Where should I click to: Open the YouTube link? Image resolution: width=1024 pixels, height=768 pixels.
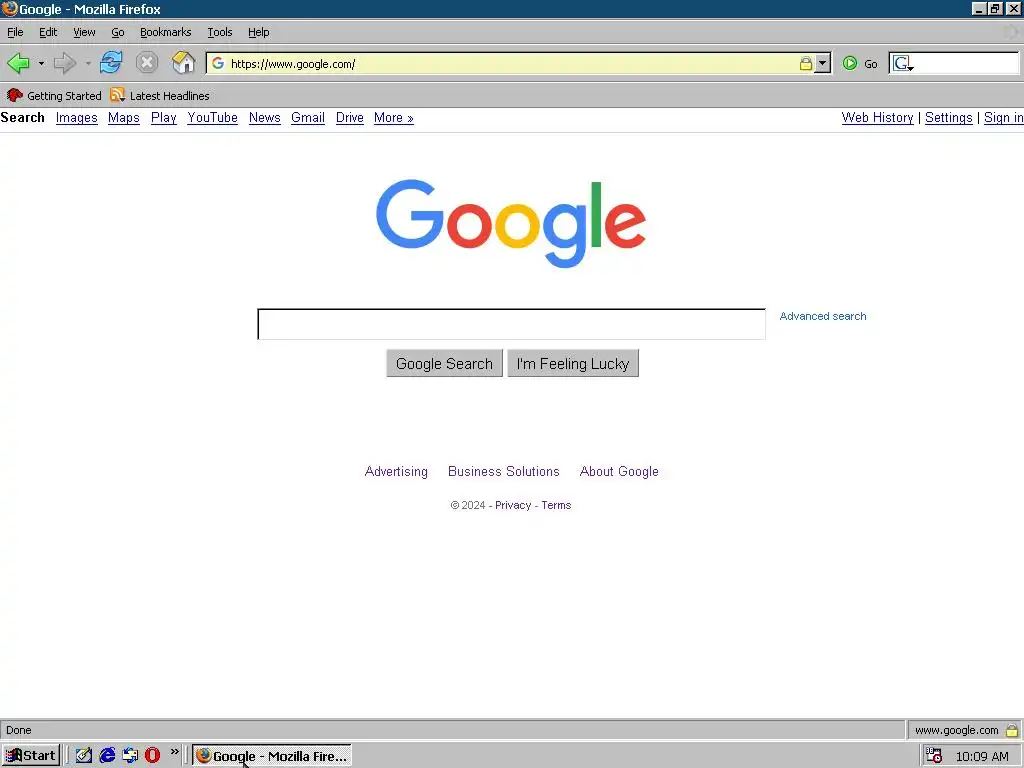[212, 118]
